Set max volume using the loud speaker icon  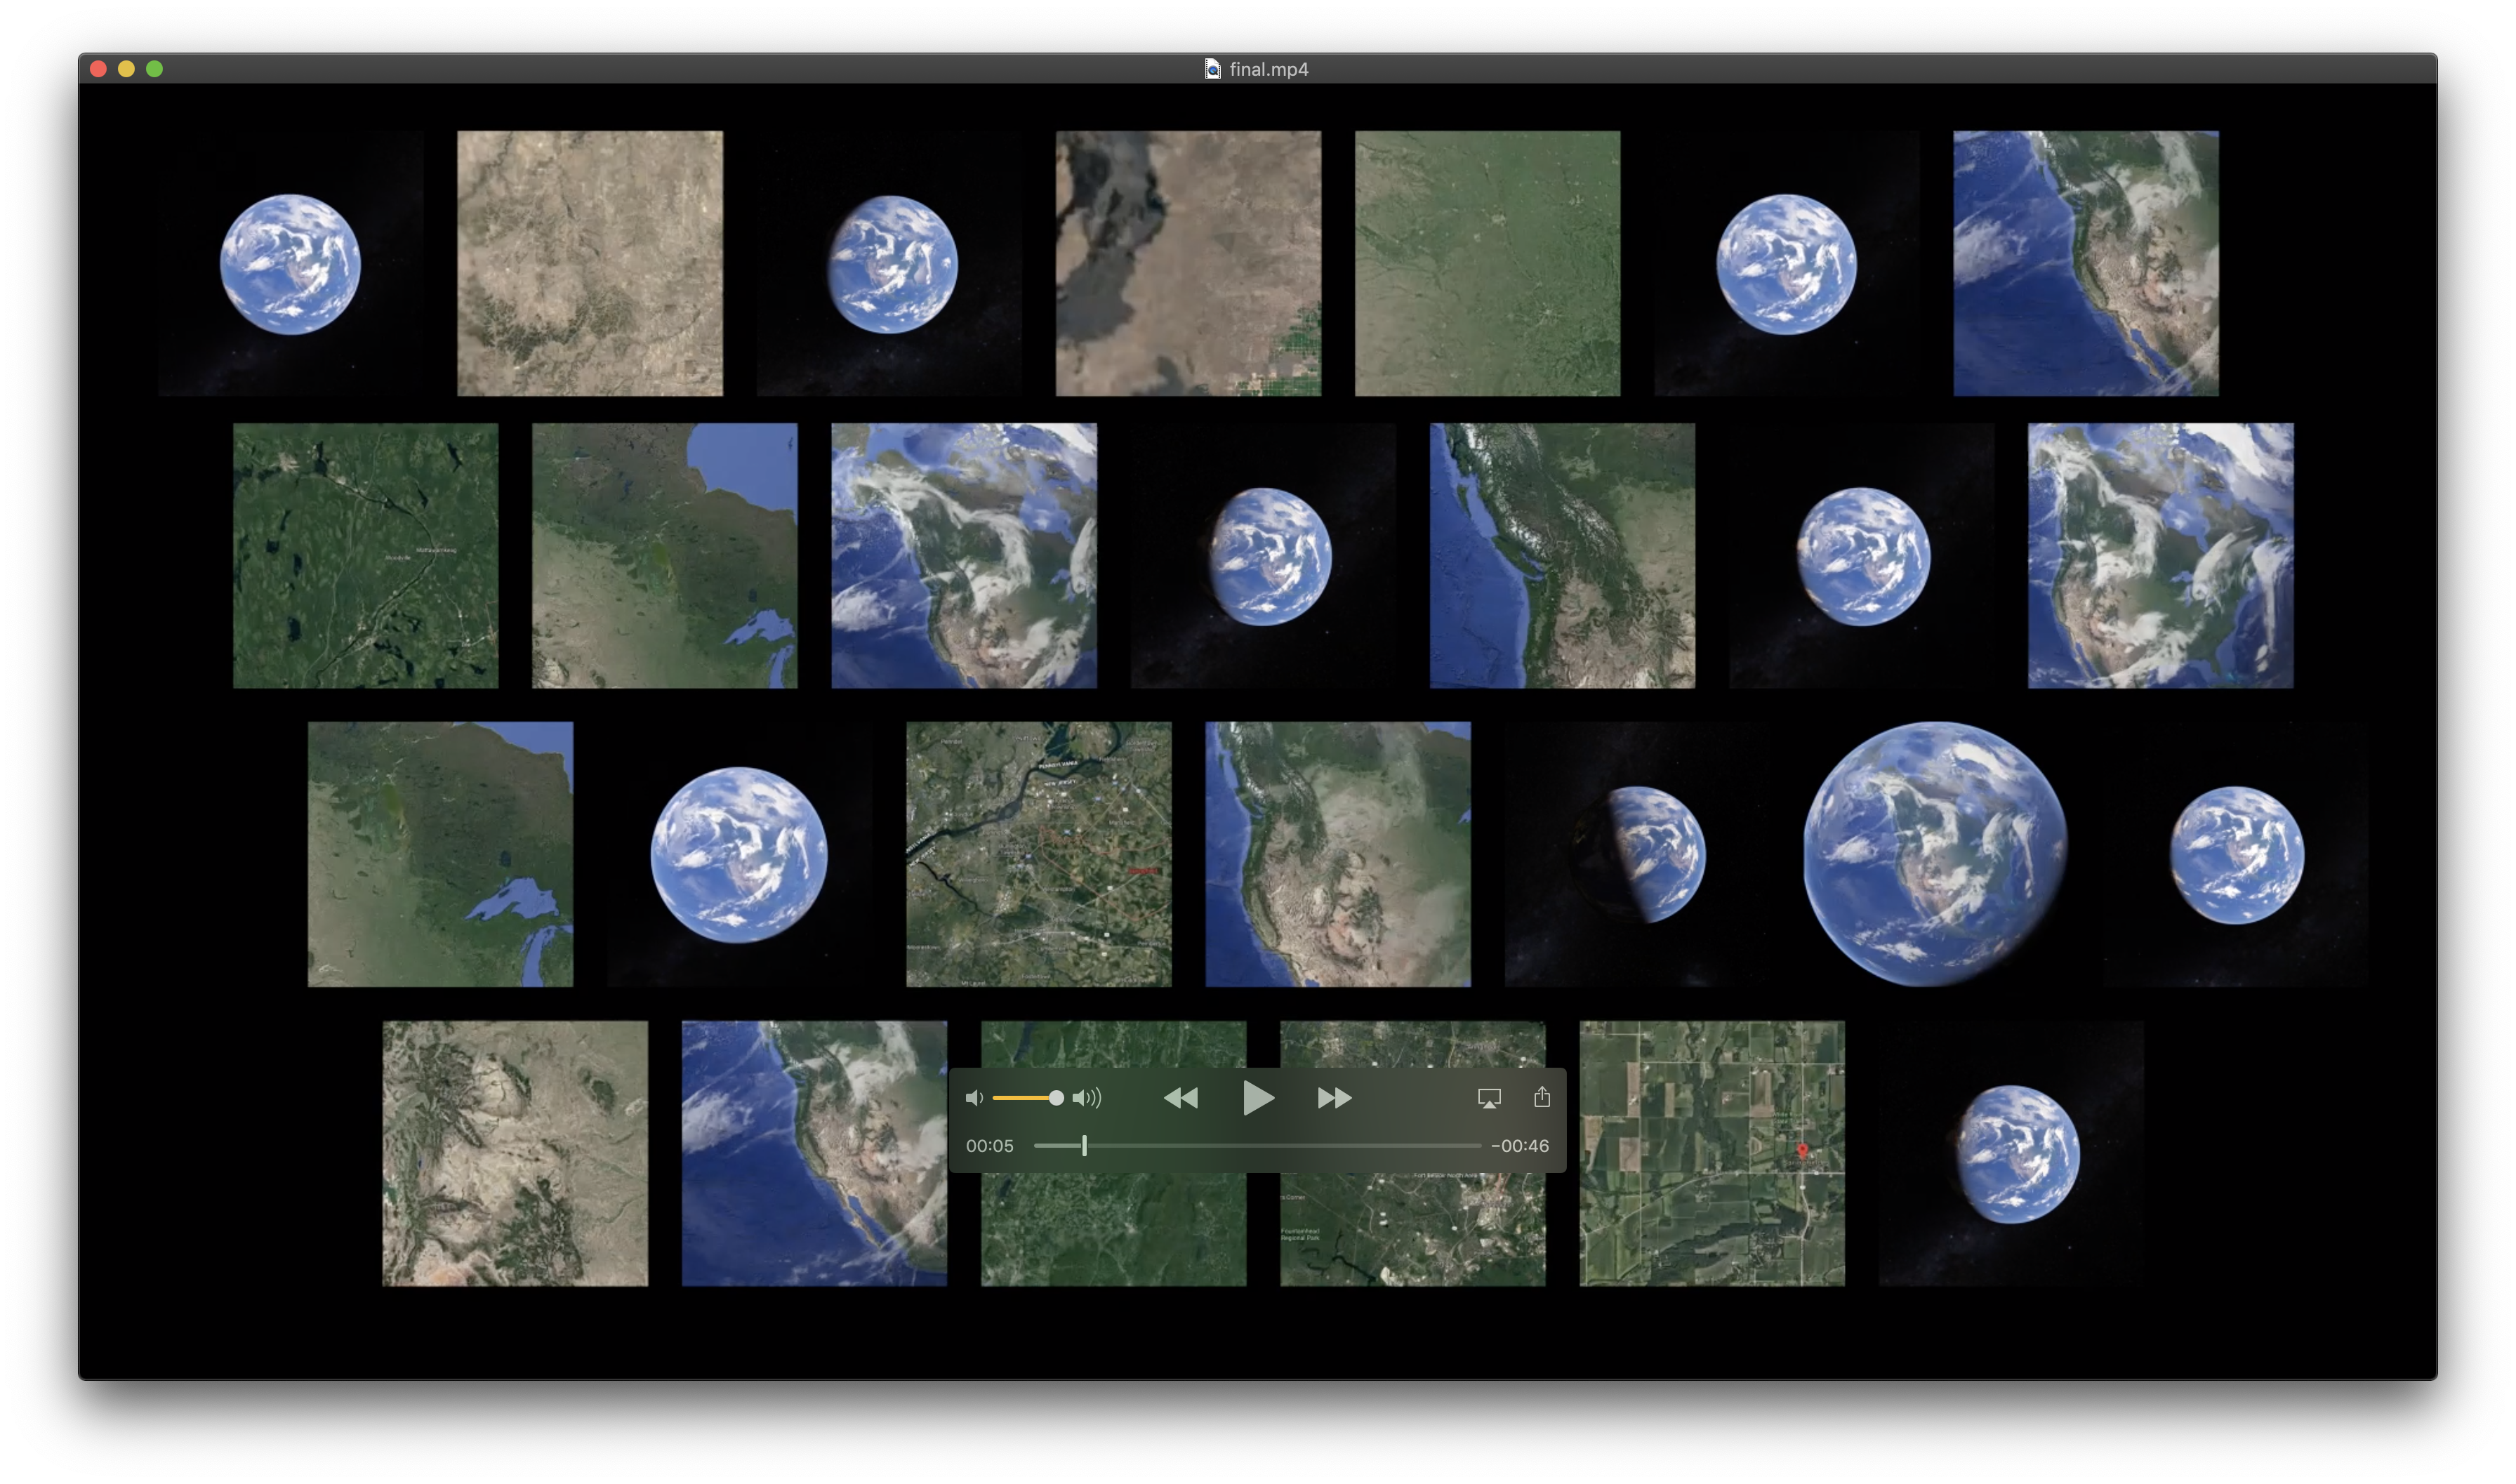pos(1087,1098)
